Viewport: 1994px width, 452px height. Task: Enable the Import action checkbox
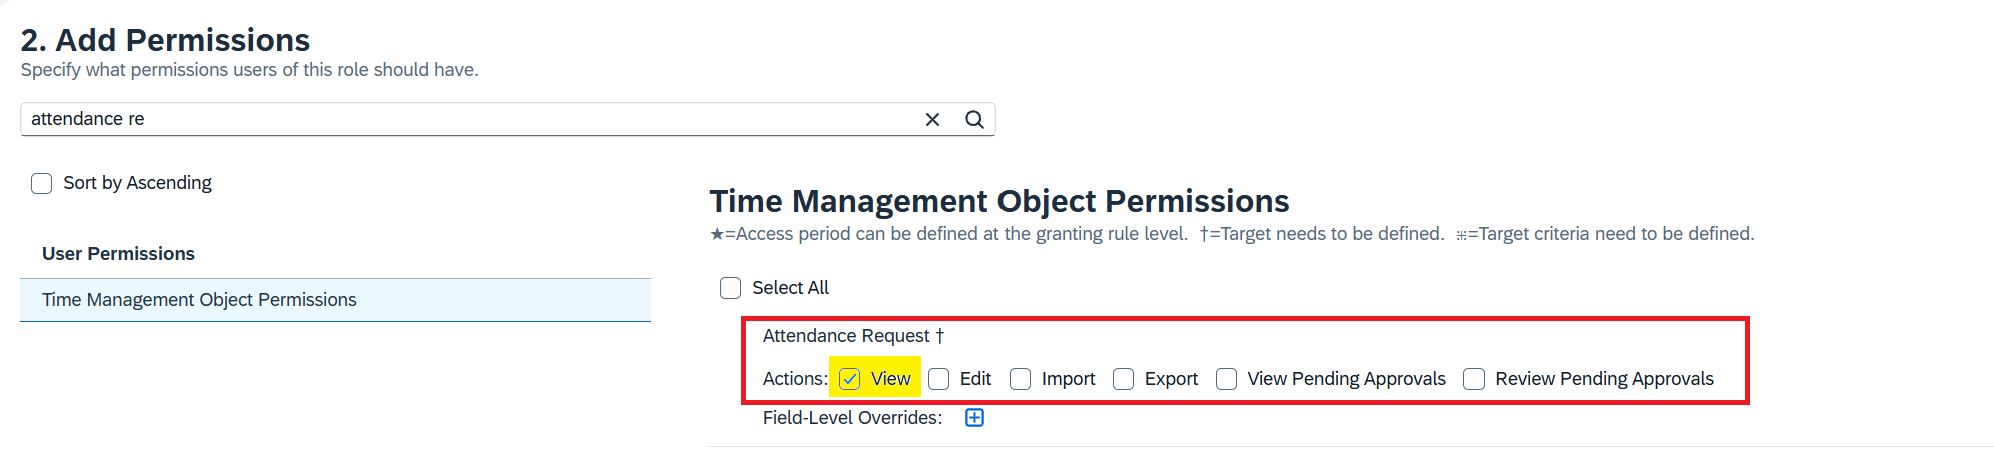1020,379
